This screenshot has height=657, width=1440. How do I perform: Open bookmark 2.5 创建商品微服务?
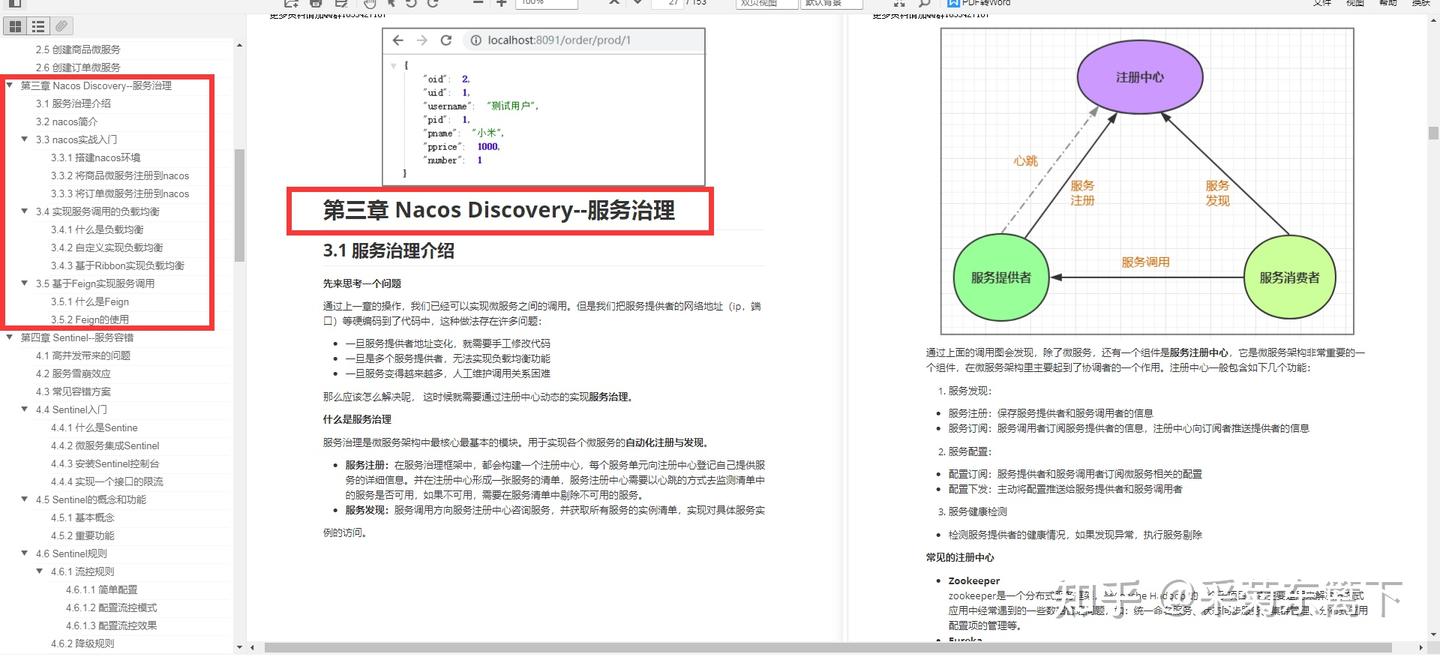tap(78, 50)
